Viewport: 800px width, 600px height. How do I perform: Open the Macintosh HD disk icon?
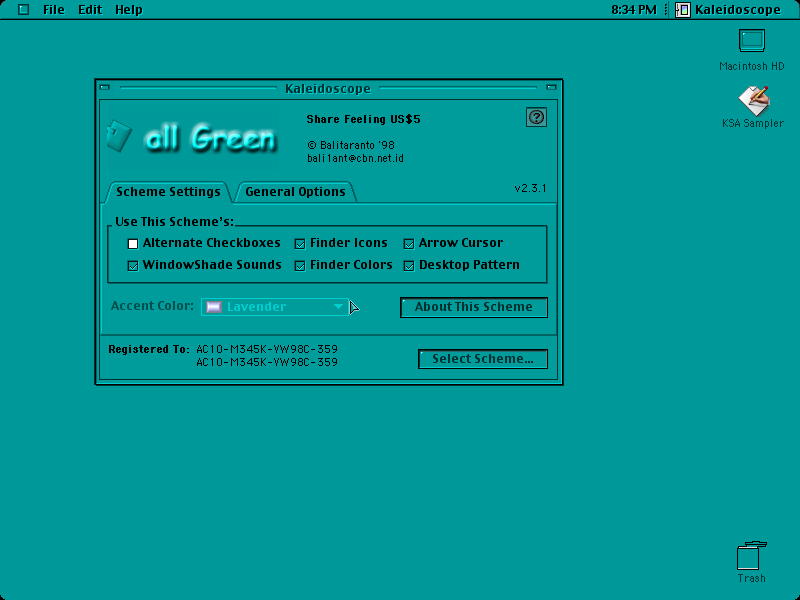point(752,41)
